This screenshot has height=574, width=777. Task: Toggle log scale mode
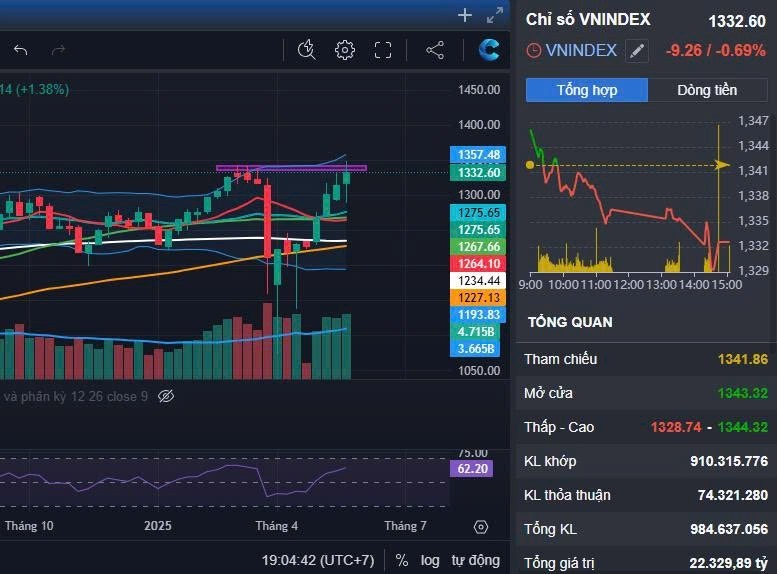[x=430, y=561]
